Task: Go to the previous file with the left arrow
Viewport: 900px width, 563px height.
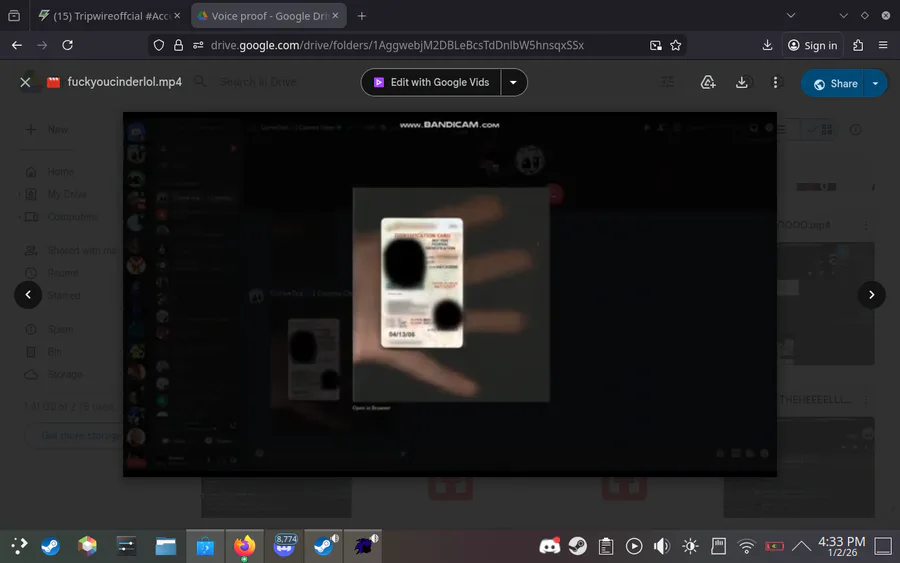Action: [x=28, y=294]
